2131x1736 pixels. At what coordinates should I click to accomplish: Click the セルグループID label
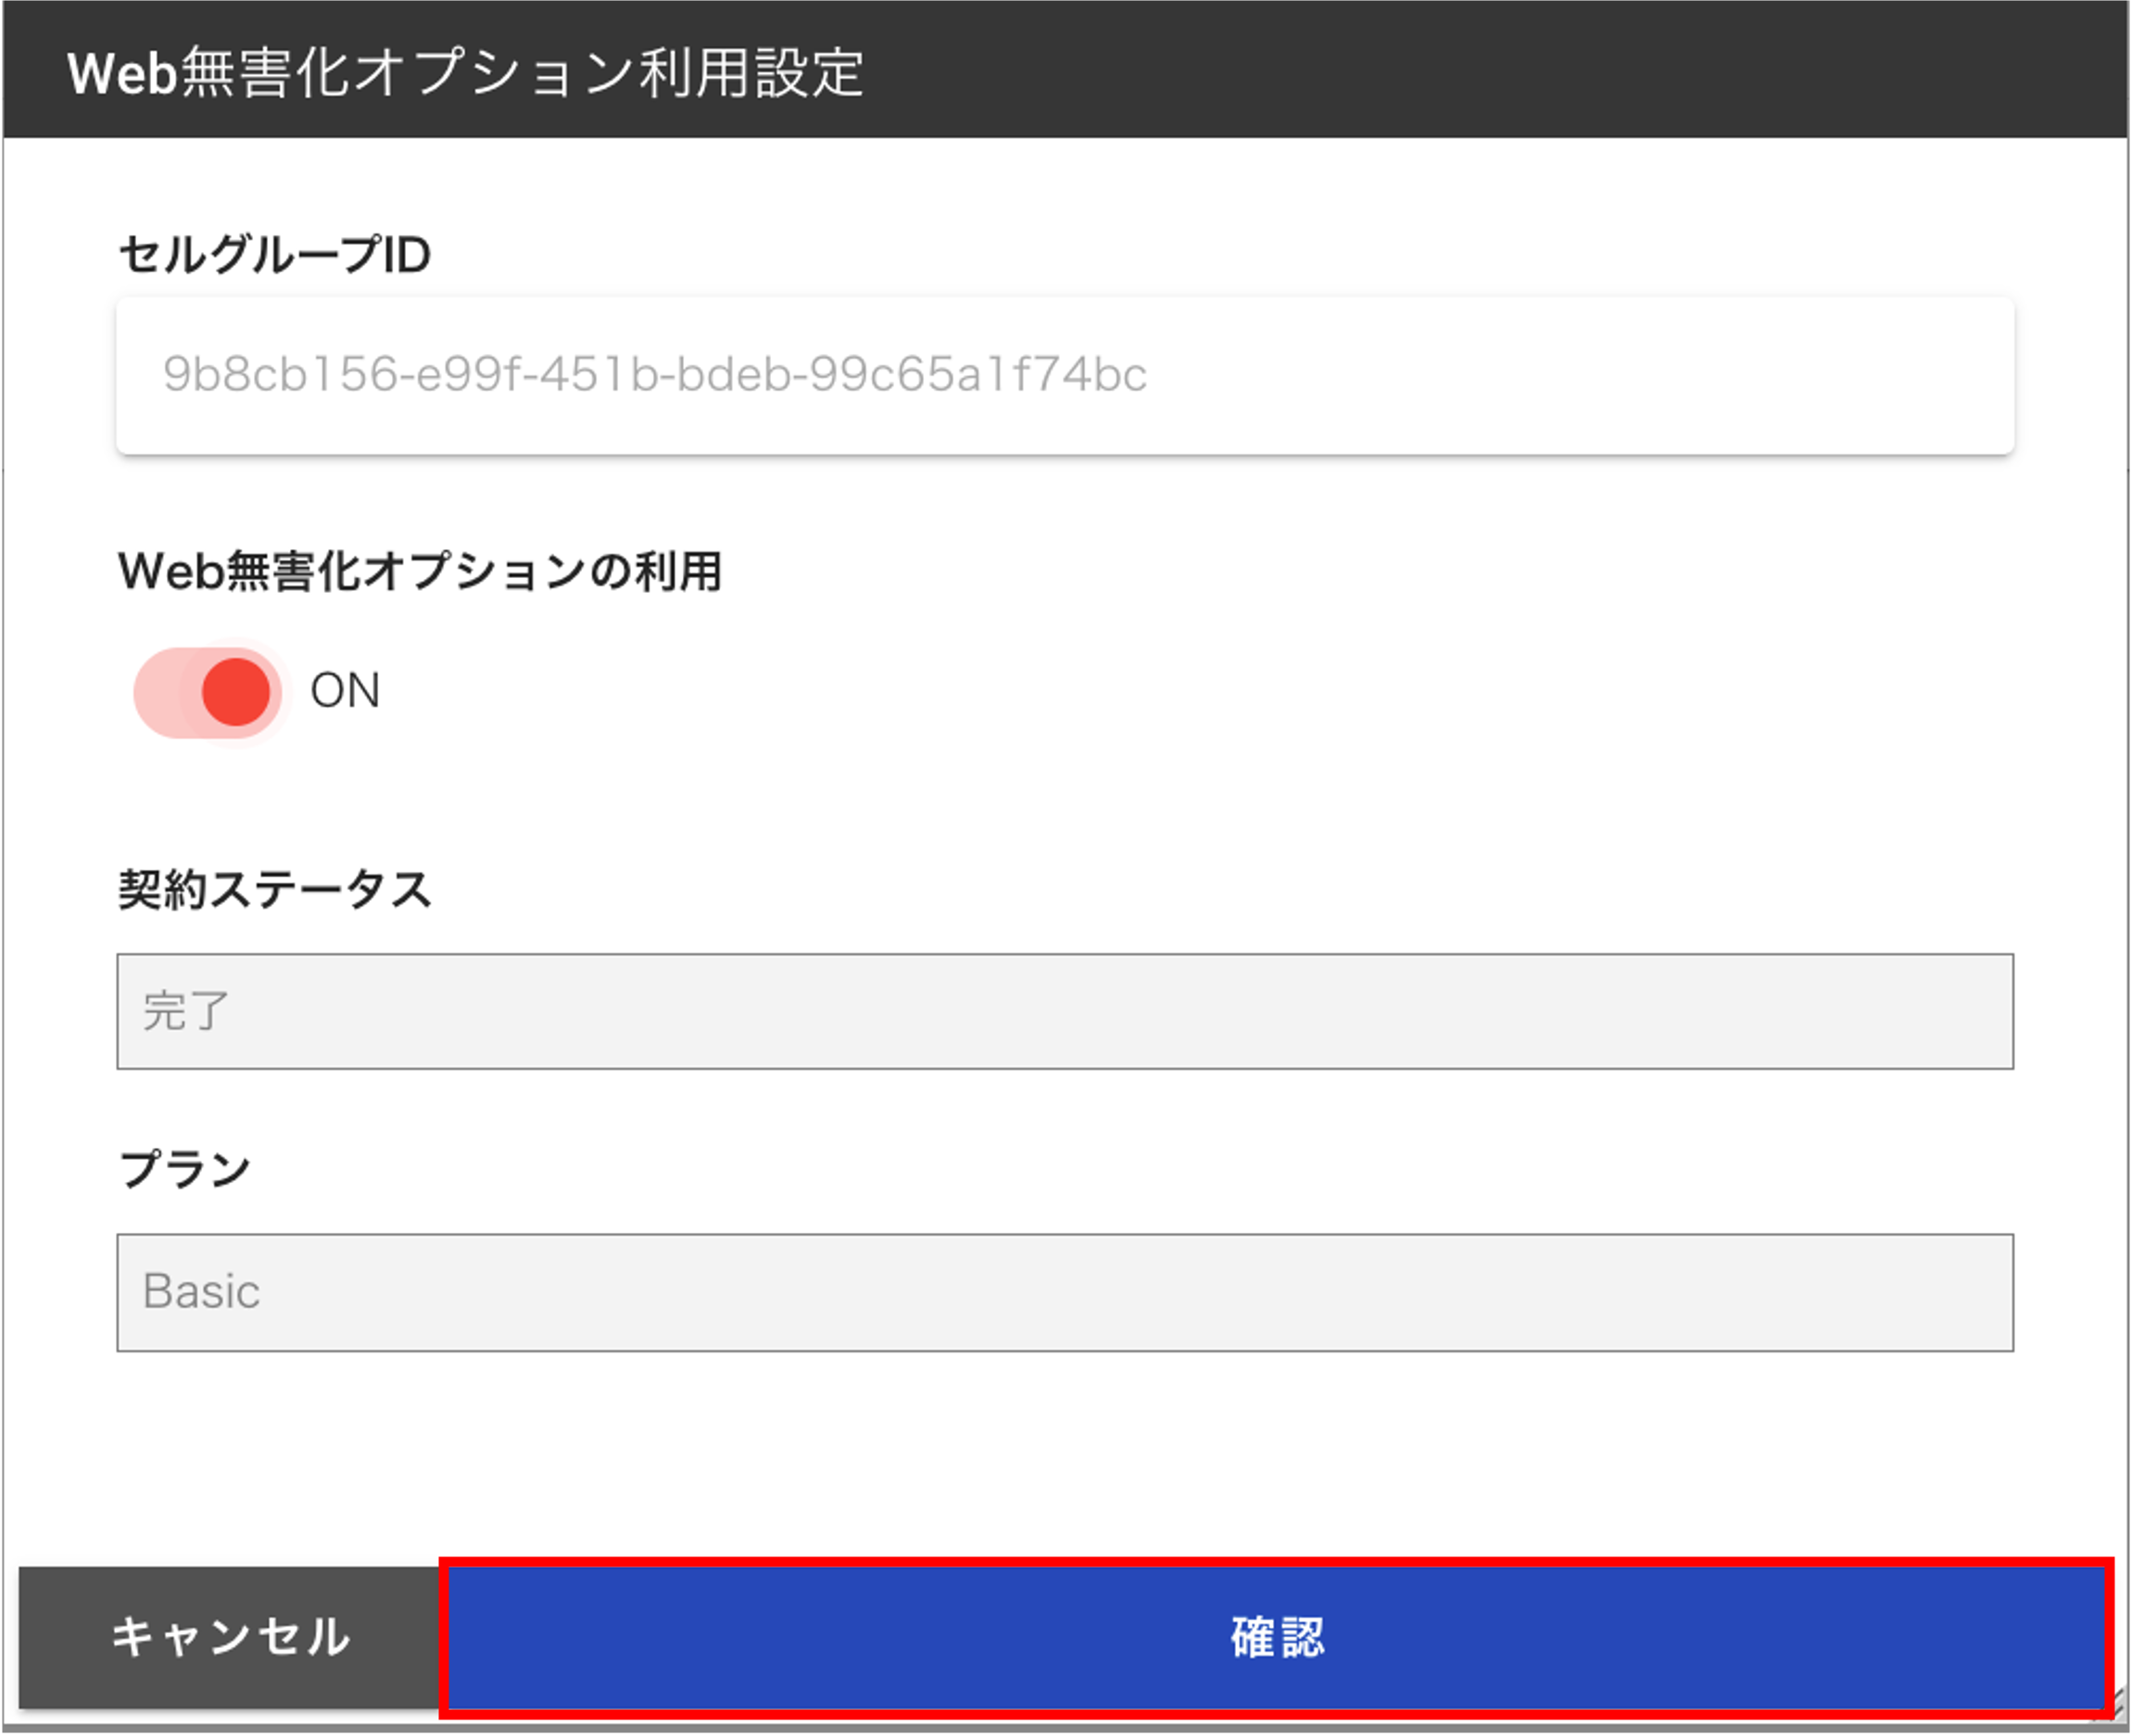[274, 254]
